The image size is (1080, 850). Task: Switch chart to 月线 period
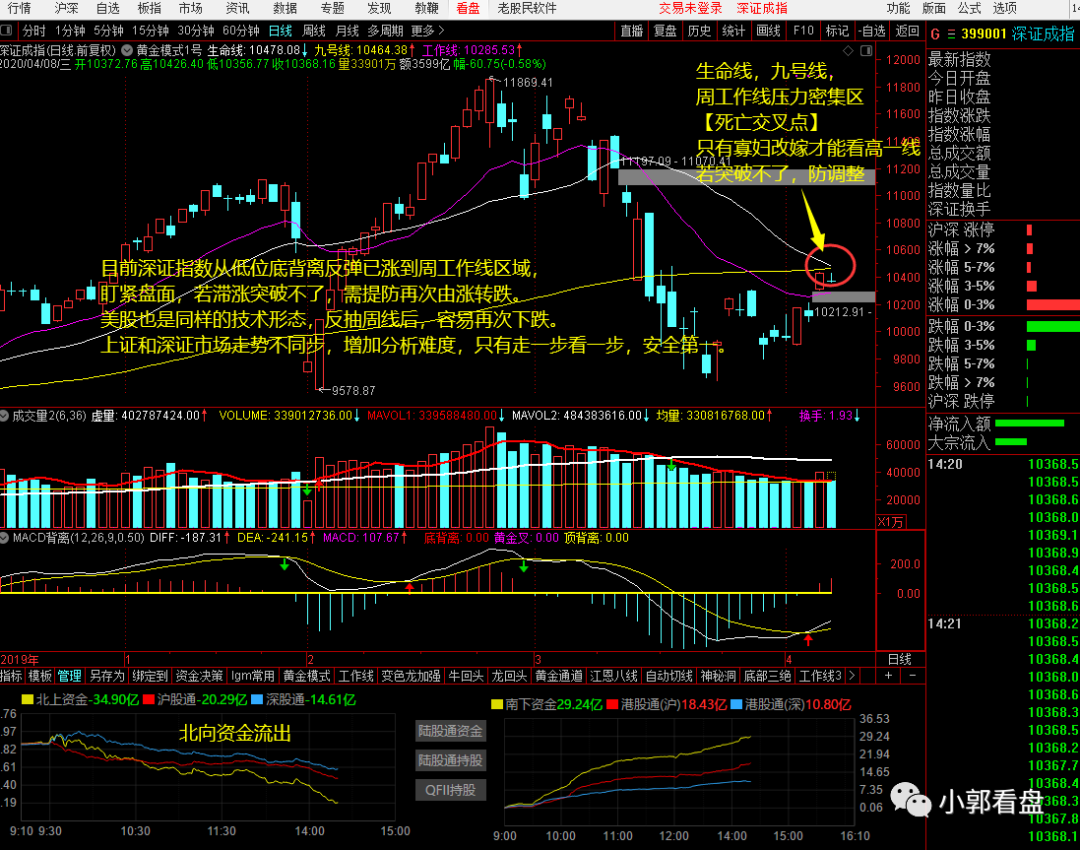(347, 30)
